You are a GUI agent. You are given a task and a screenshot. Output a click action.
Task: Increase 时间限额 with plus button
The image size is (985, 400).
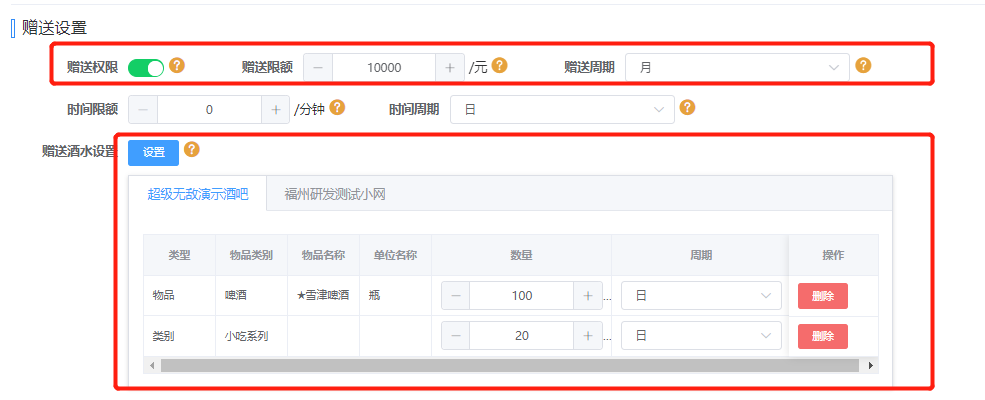point(275,109)
